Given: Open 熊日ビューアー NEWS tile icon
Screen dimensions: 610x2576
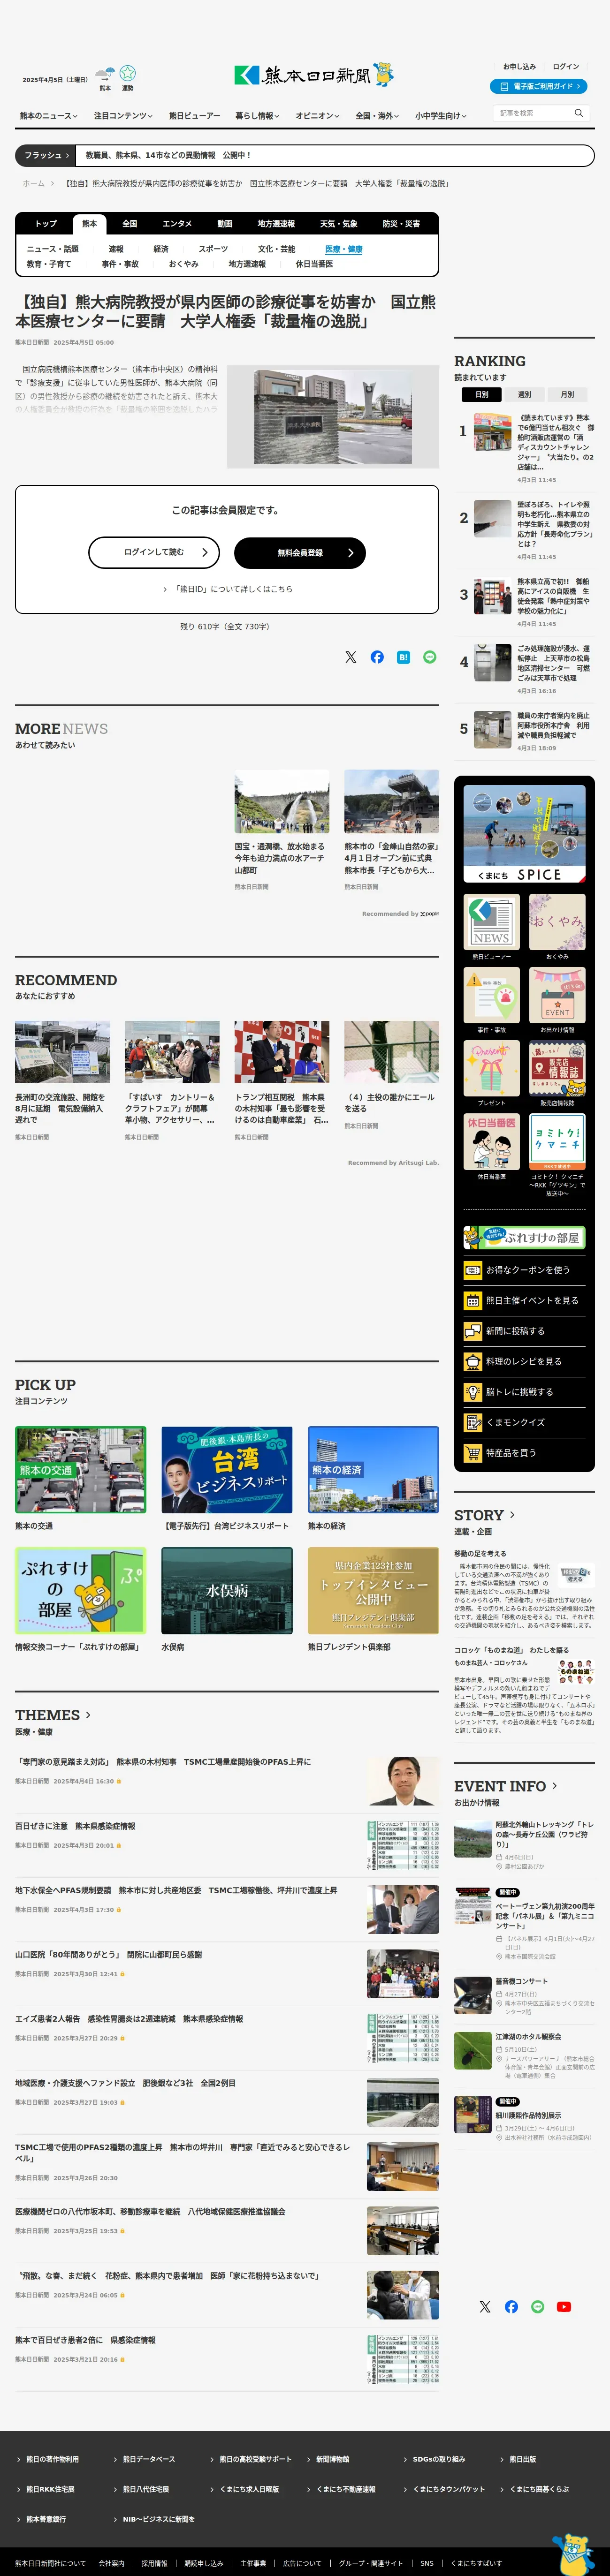Looking at the screenshot, I should (492, 922).
